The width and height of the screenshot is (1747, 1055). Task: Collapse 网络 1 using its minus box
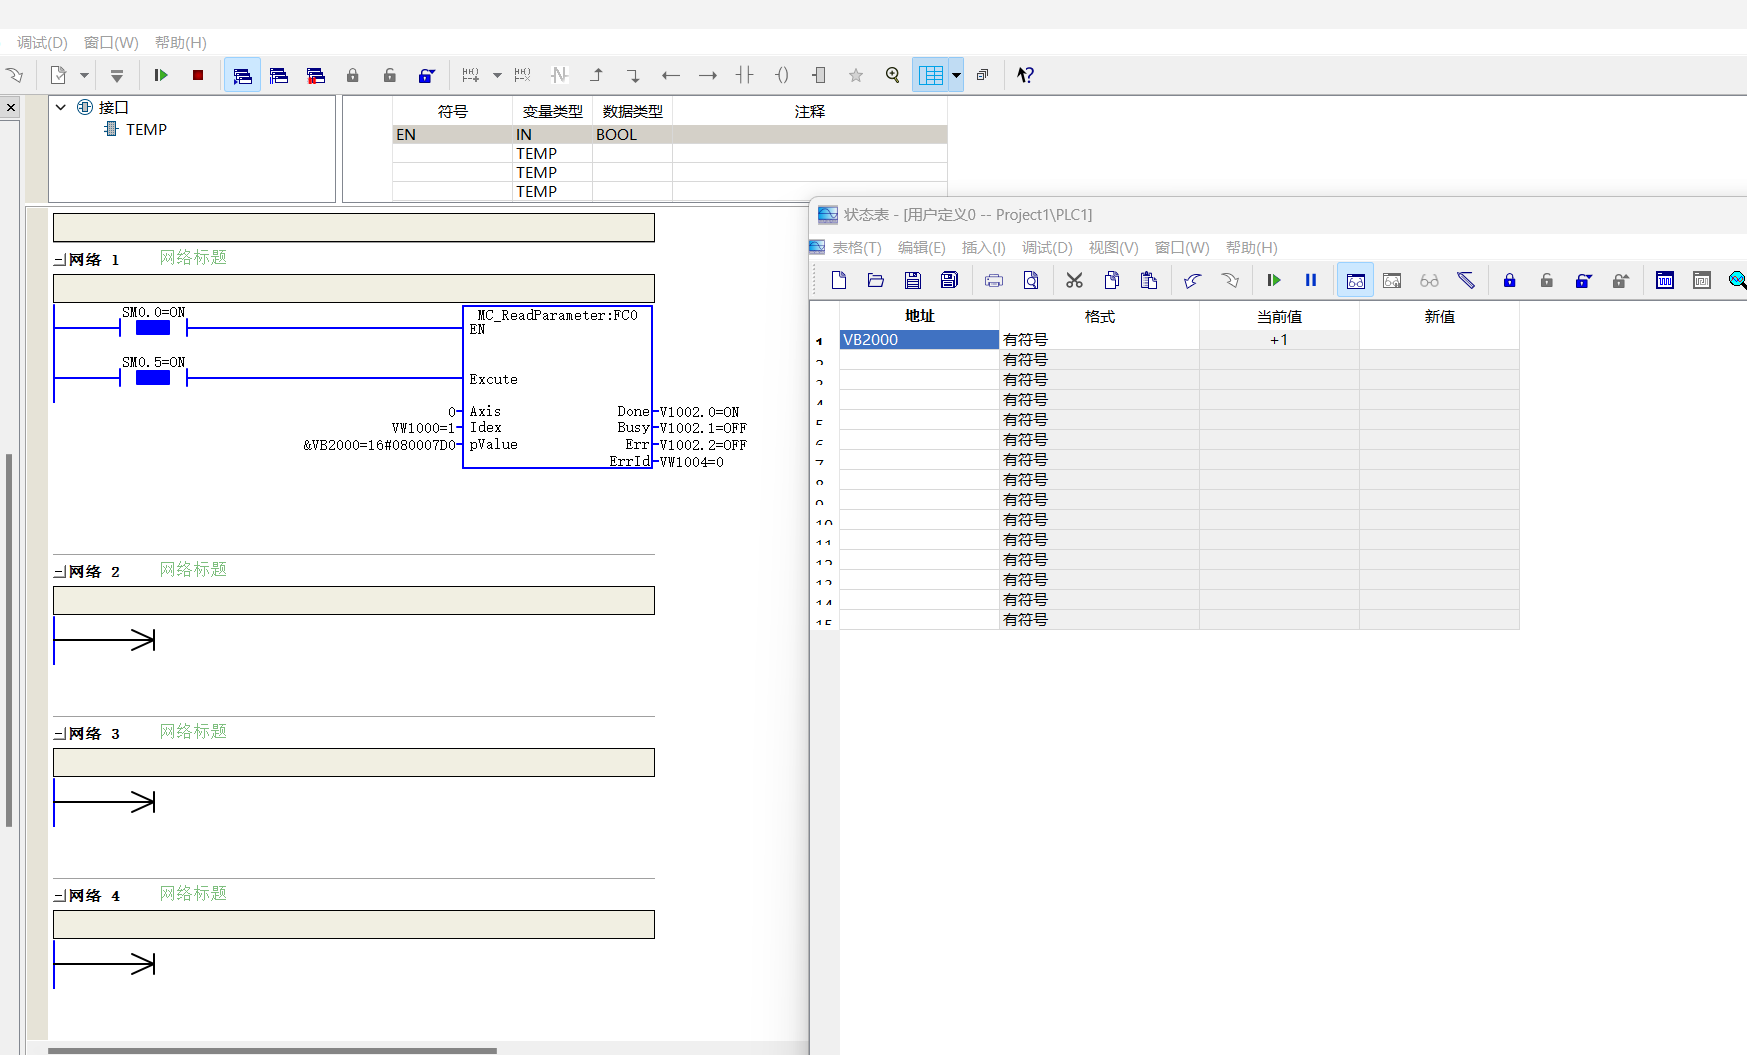[x=59, y=260]
